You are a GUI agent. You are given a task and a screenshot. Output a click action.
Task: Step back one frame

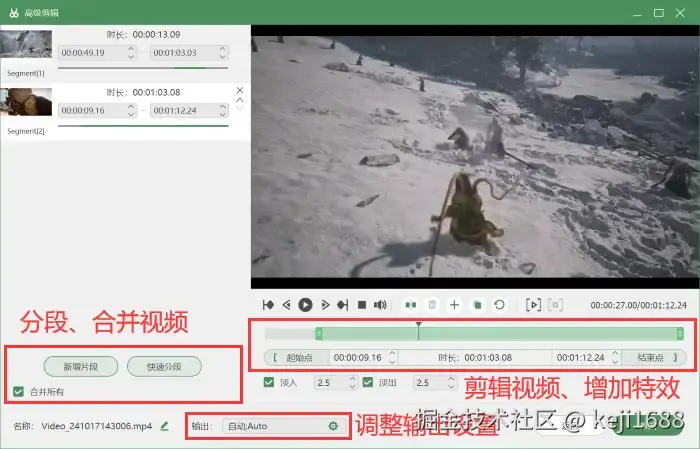click(287, 305)
